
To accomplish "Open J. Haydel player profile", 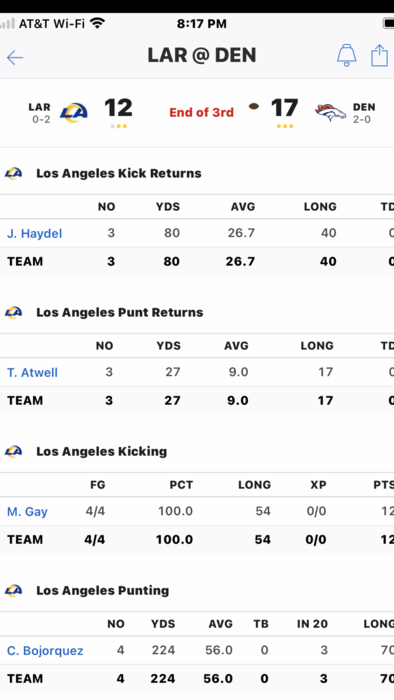I will 34,233.
